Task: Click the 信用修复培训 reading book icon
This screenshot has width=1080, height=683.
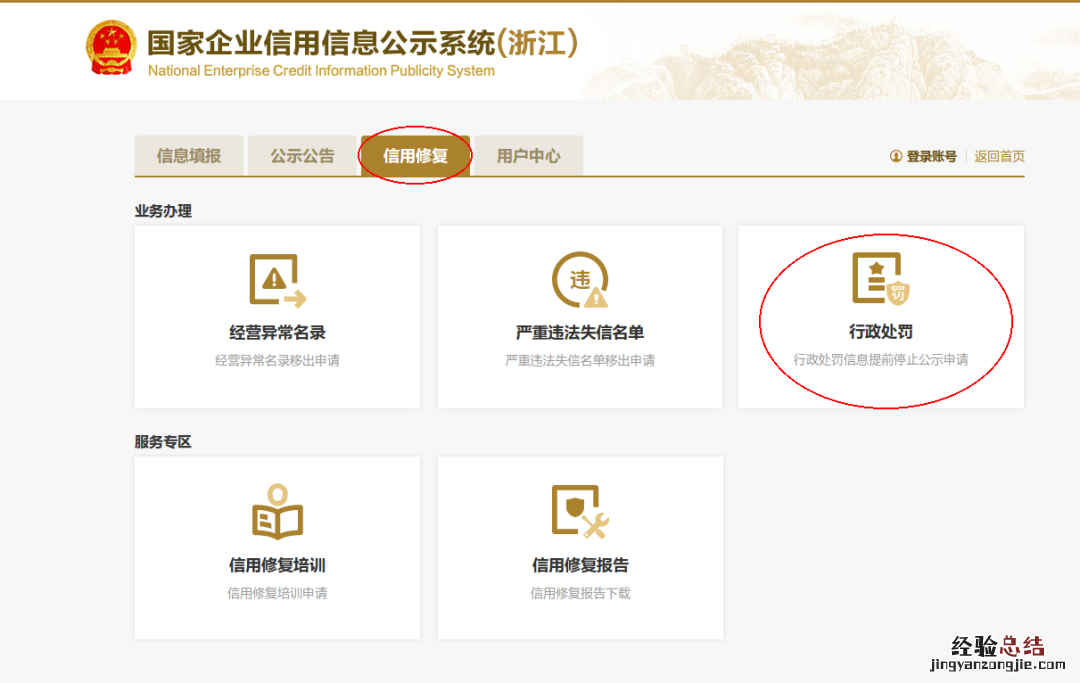Action: 278,512
